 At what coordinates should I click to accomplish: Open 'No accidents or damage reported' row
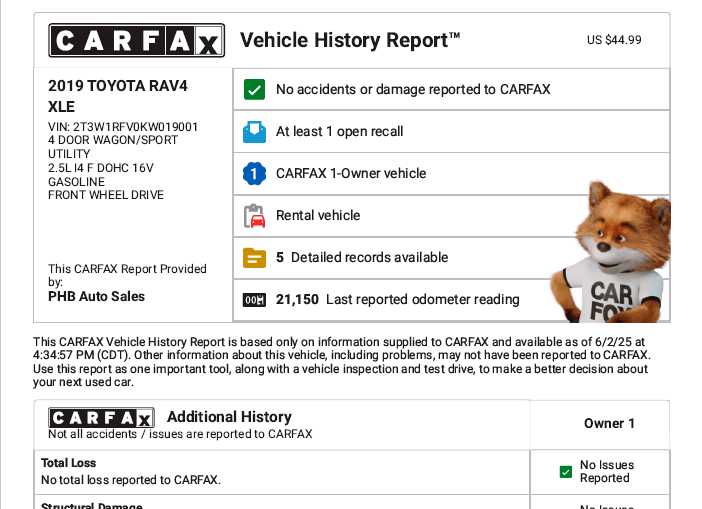tap(412, 90)
